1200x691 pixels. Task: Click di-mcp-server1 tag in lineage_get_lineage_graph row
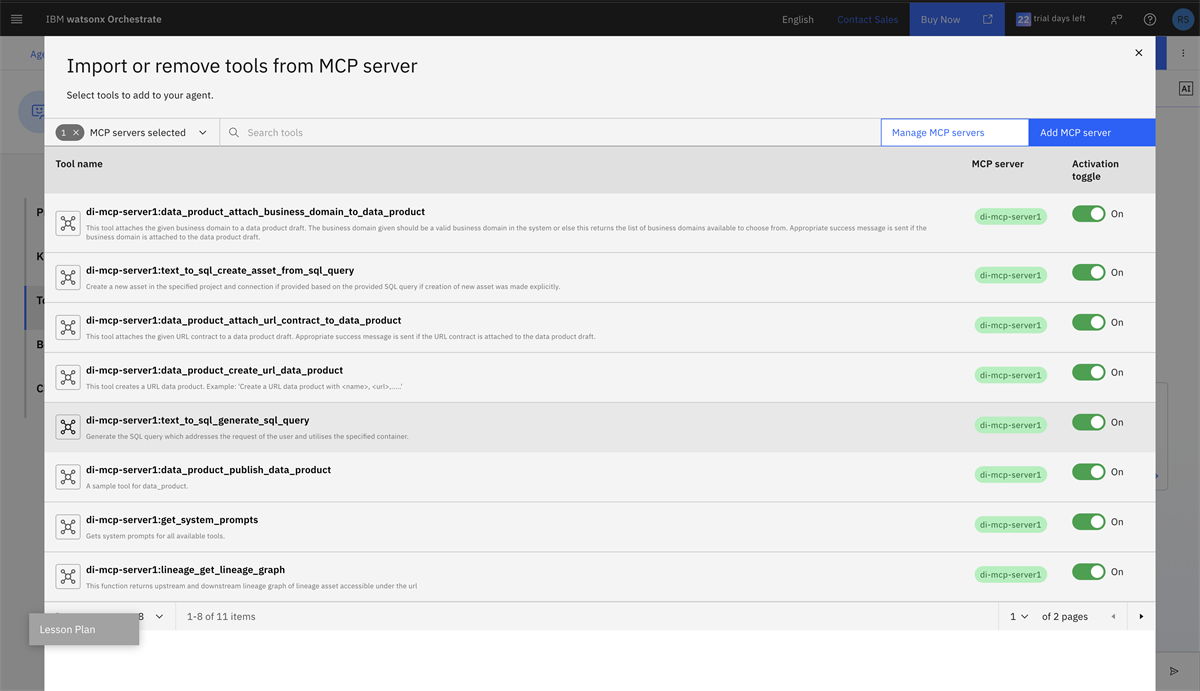pyautogui.click(x=1010, y=575)
